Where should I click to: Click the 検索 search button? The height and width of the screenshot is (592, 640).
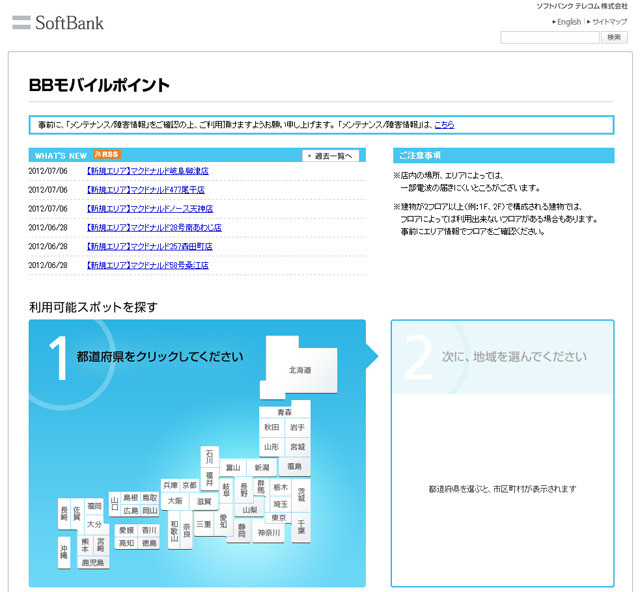tap(614, 37)
